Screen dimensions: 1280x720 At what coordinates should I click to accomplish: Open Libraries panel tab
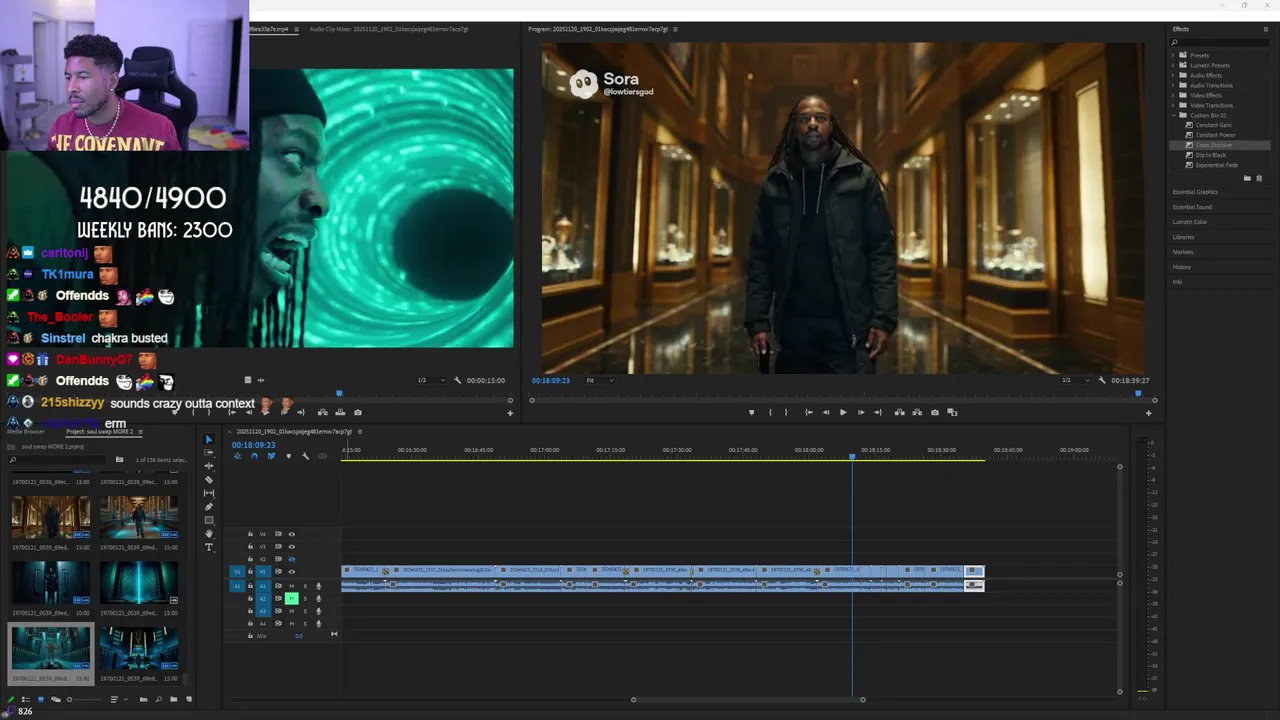tap(1183, 237)
